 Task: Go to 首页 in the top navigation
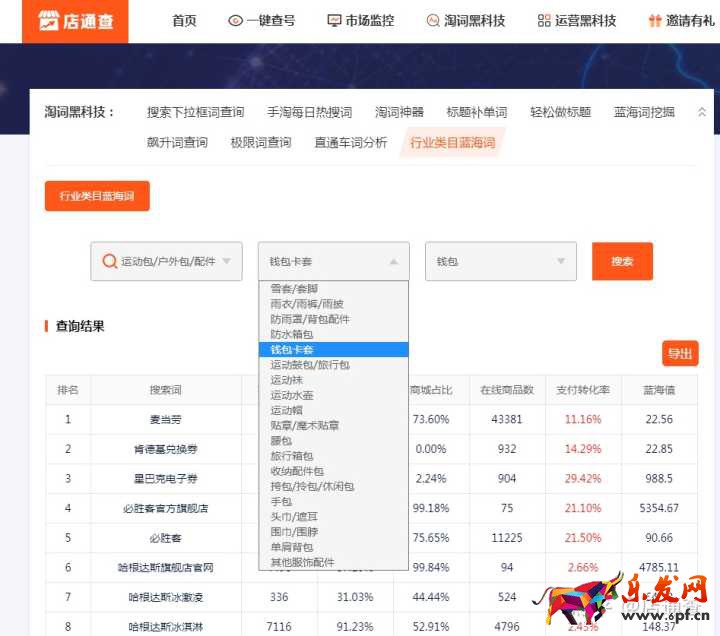click(184, 21)
